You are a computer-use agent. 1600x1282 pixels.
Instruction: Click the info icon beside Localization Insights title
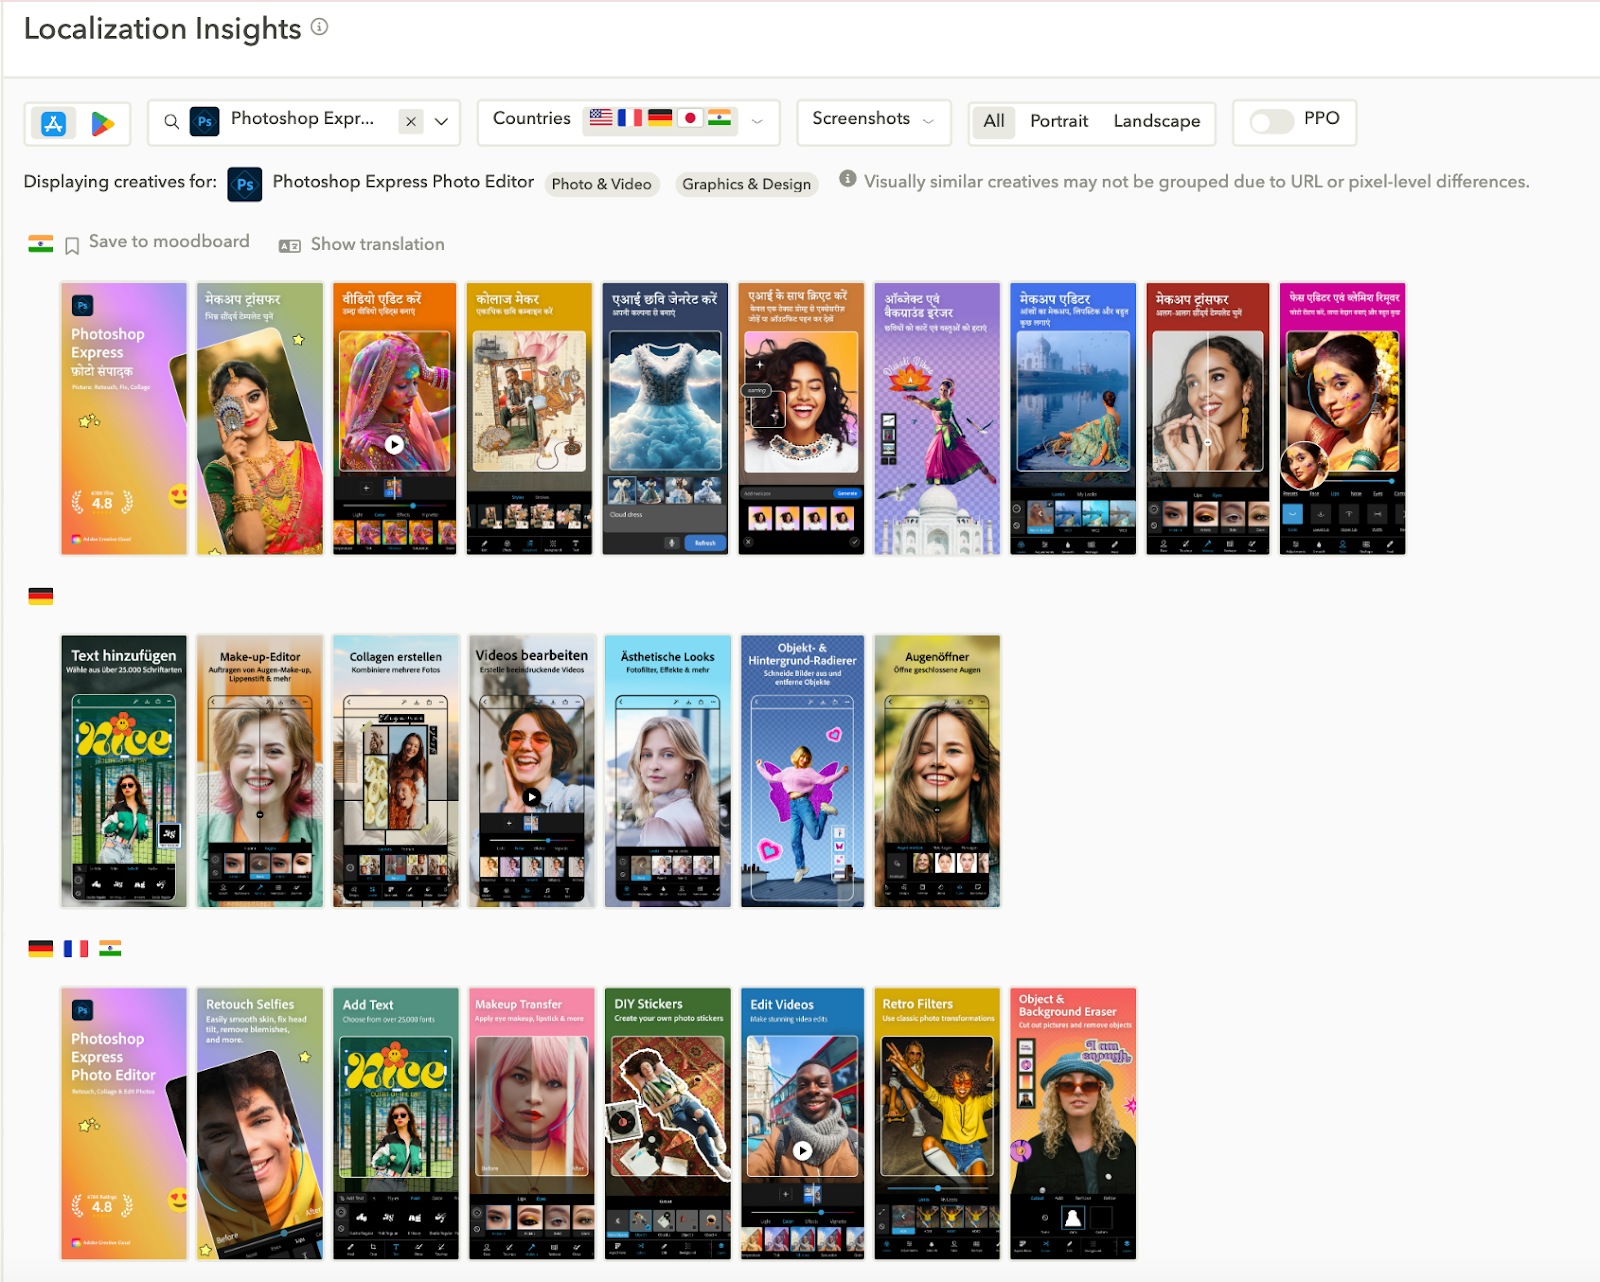[318, 29]
